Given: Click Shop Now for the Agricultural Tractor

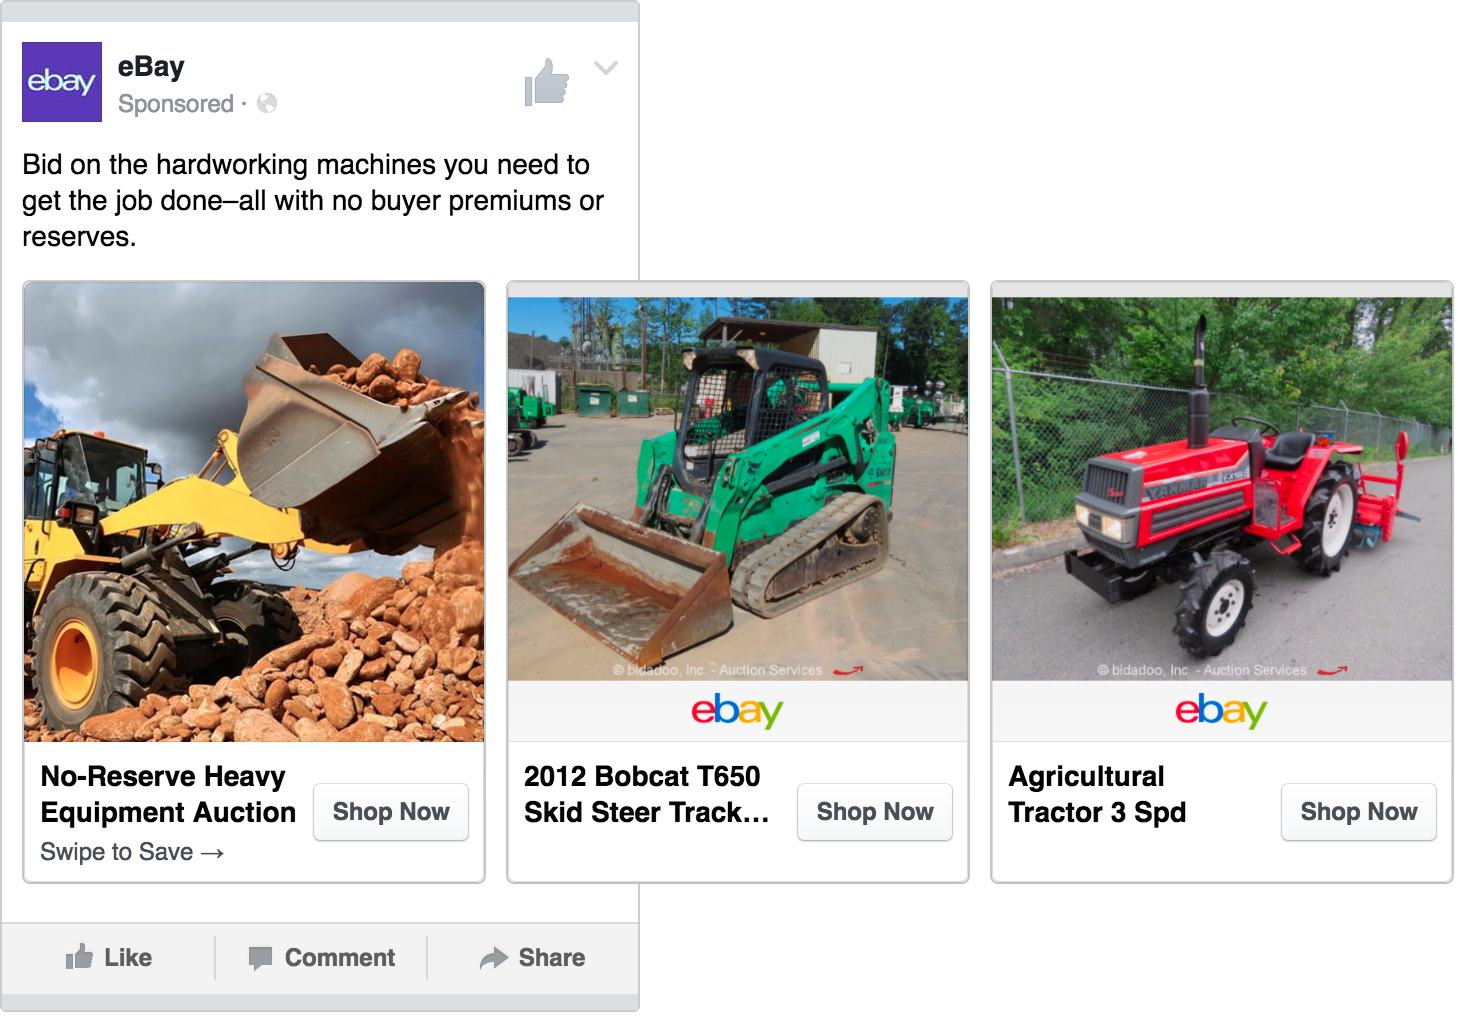Looking at the screenshot, I should click(x=1358, y=811).
